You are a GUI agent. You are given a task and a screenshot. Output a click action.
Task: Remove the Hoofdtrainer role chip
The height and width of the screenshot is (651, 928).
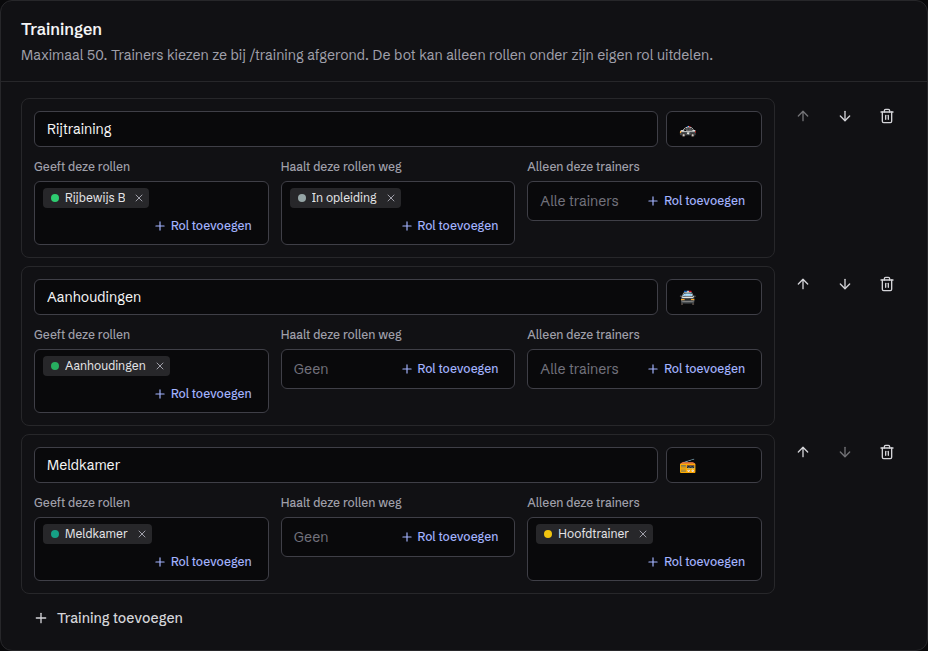coord(643,534)
